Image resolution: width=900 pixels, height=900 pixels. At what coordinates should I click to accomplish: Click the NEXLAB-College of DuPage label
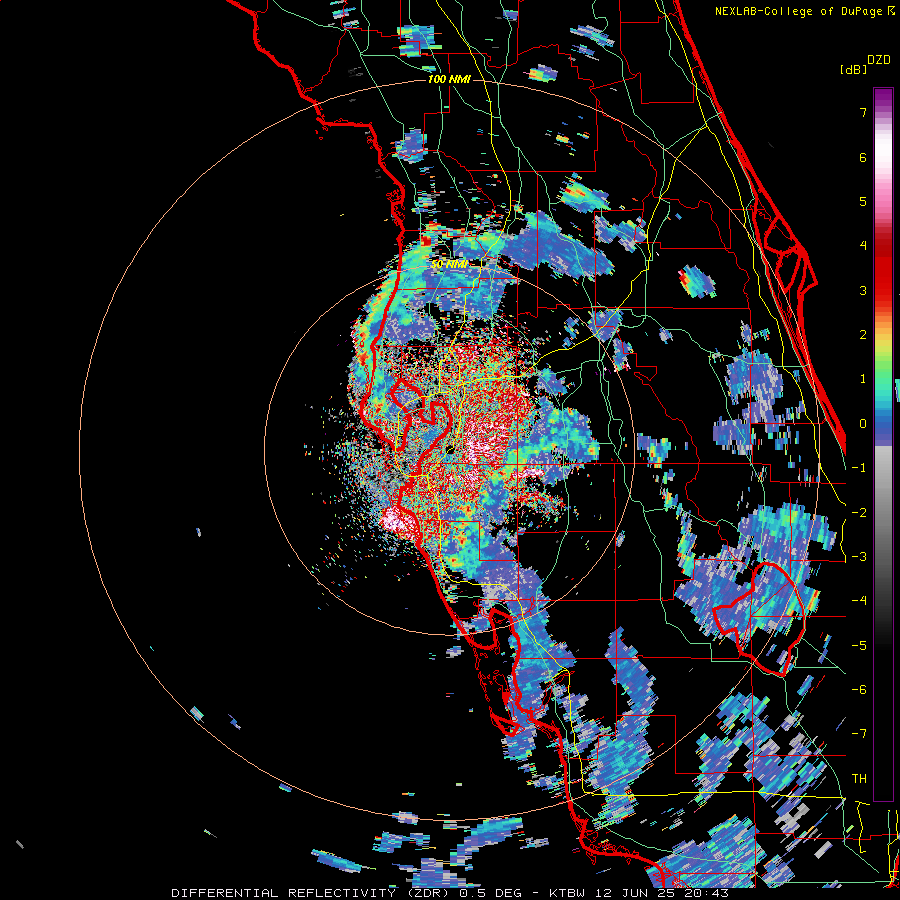tap(804, 11)
